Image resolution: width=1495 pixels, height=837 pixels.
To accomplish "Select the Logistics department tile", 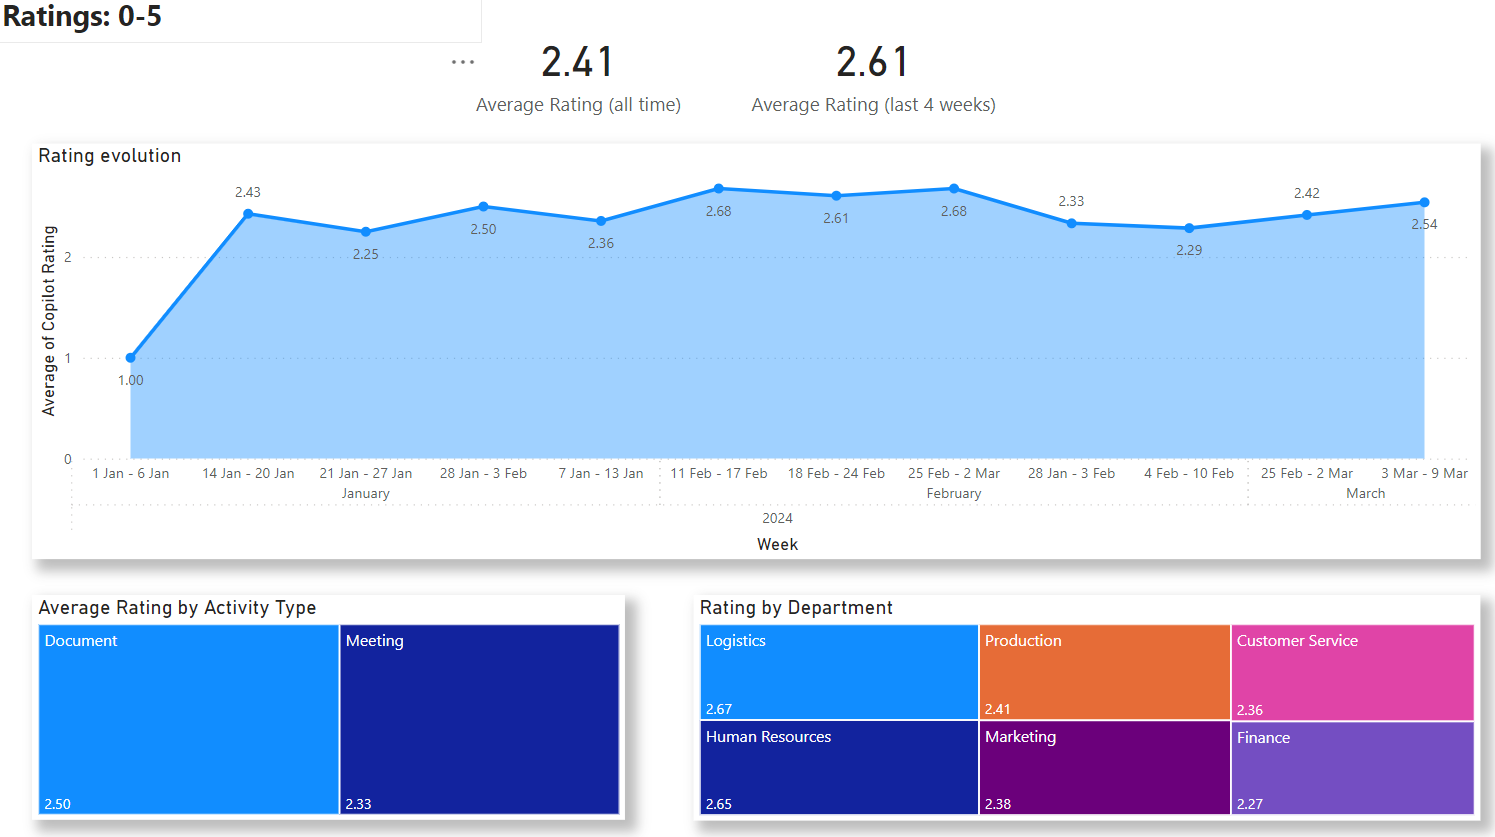I will [x=839, y=672].
